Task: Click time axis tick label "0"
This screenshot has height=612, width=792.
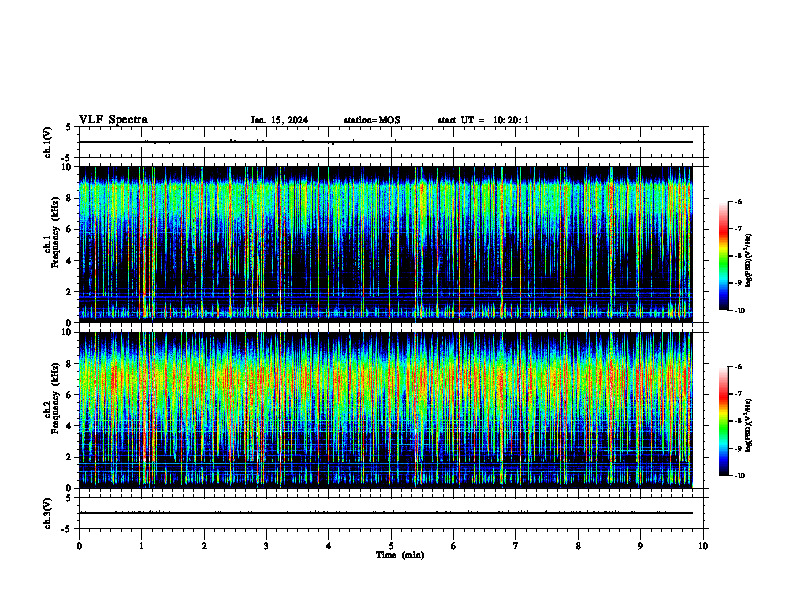Action: point(79,546)
